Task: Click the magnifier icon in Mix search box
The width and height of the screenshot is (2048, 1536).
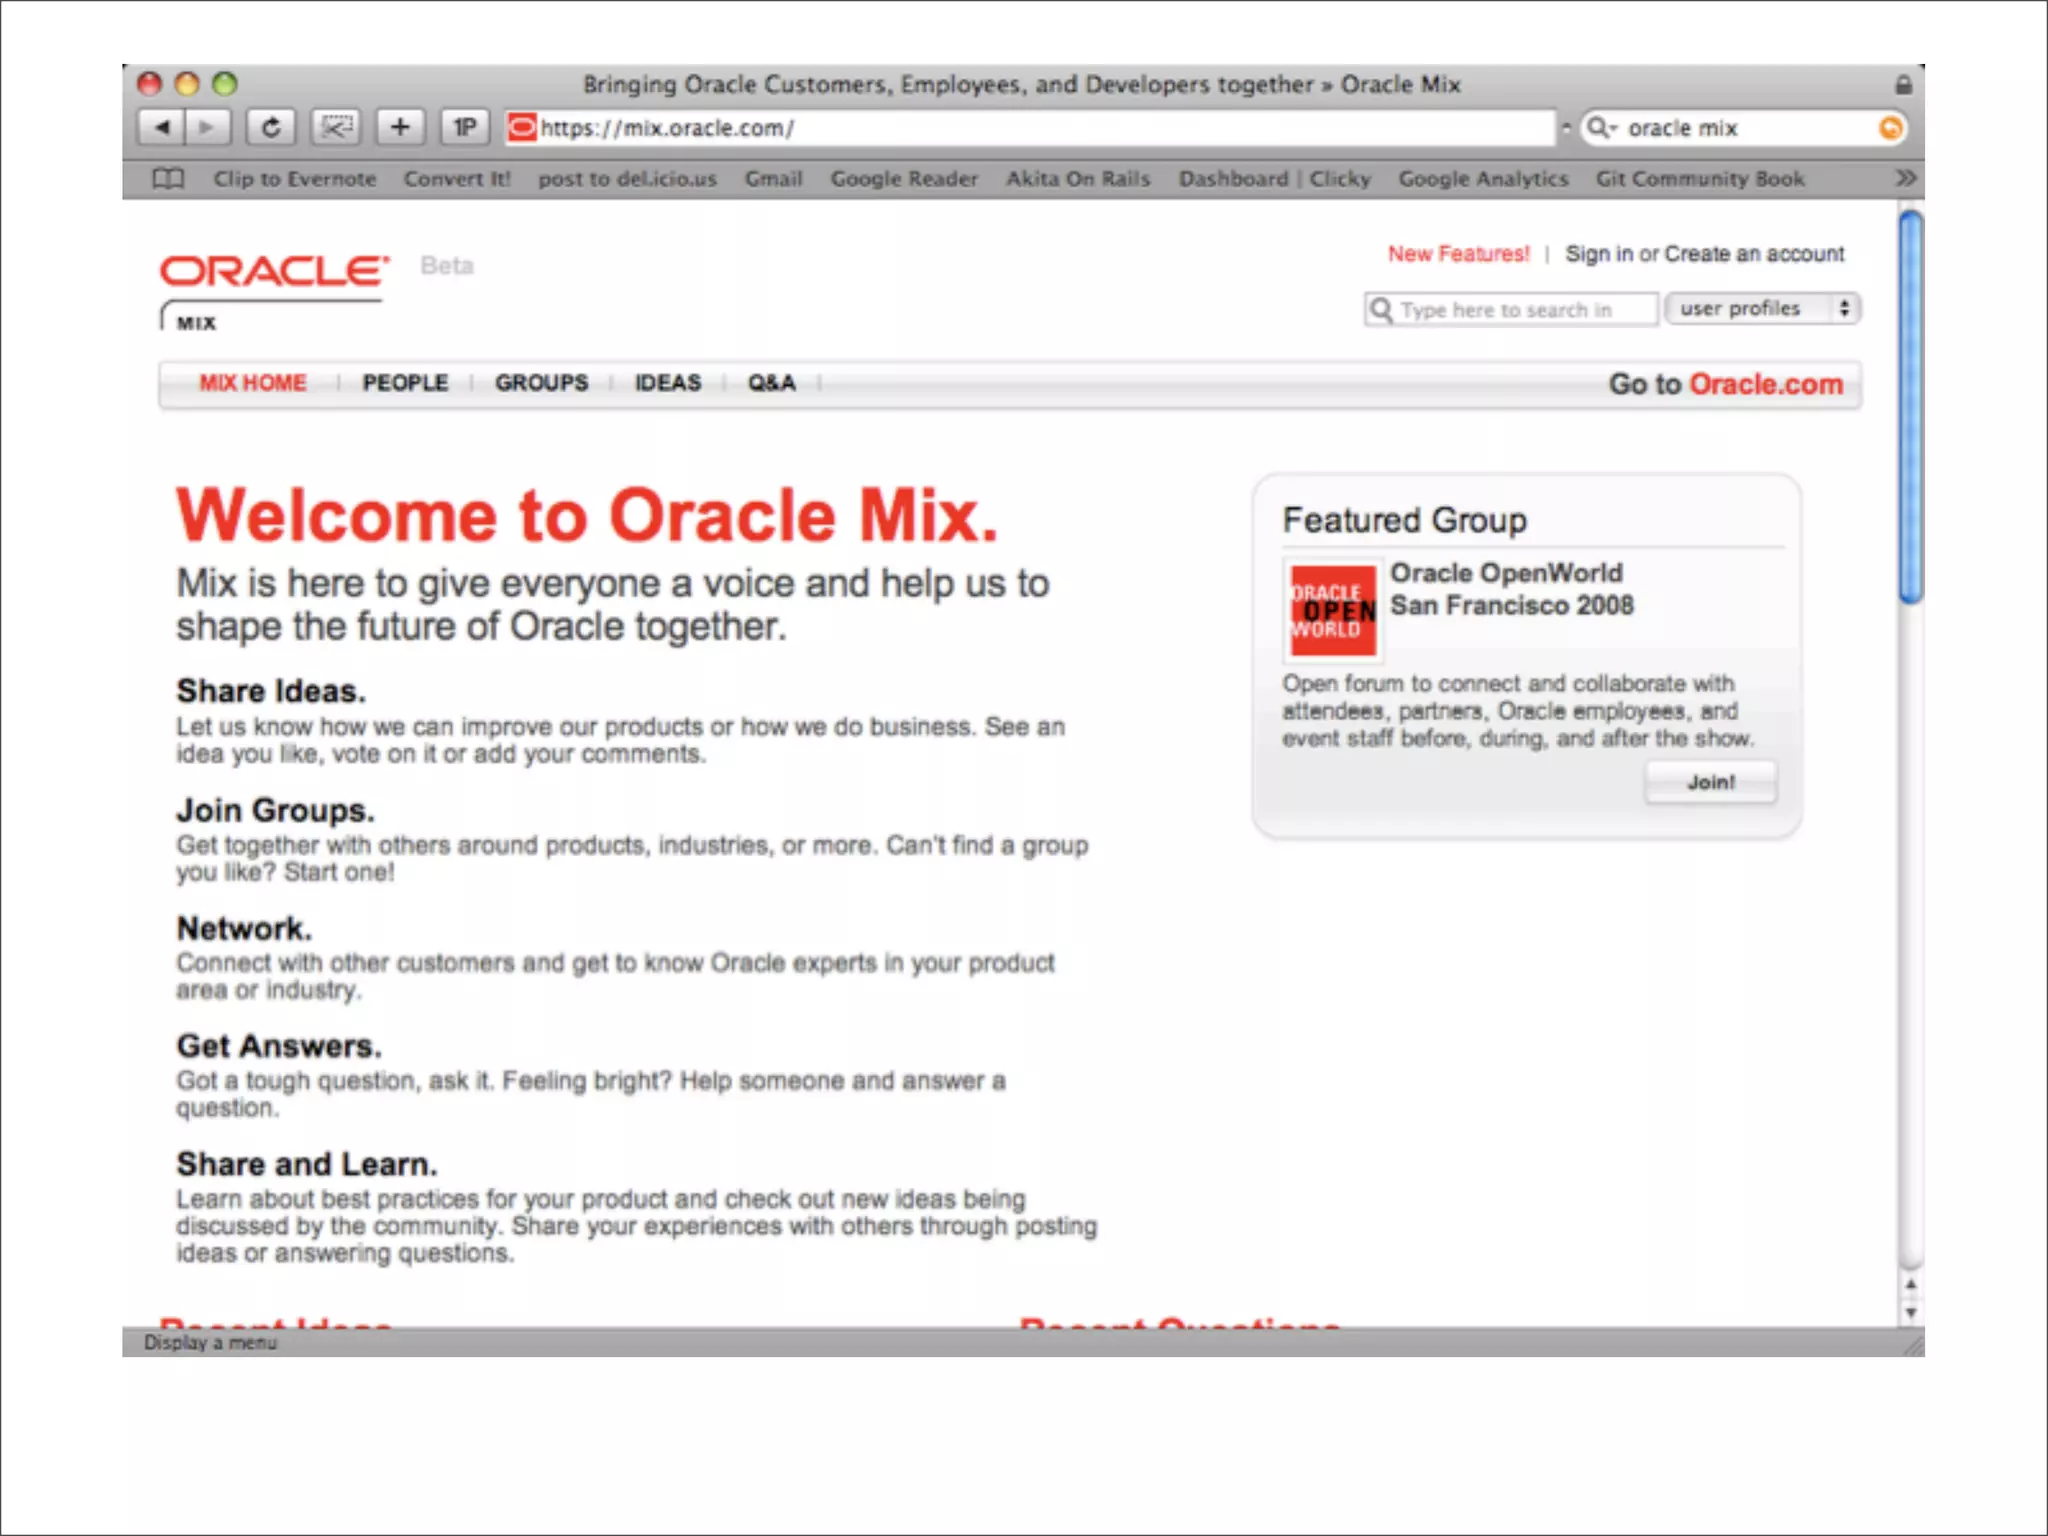Action: [x=1381, y=309]
